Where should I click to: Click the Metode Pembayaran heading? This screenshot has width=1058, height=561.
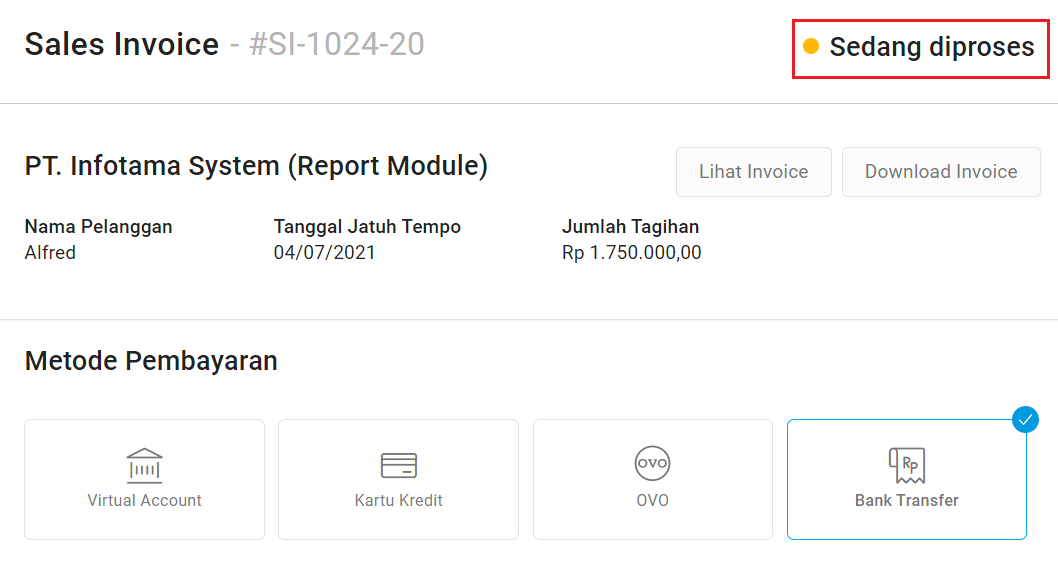coord(151,361)
